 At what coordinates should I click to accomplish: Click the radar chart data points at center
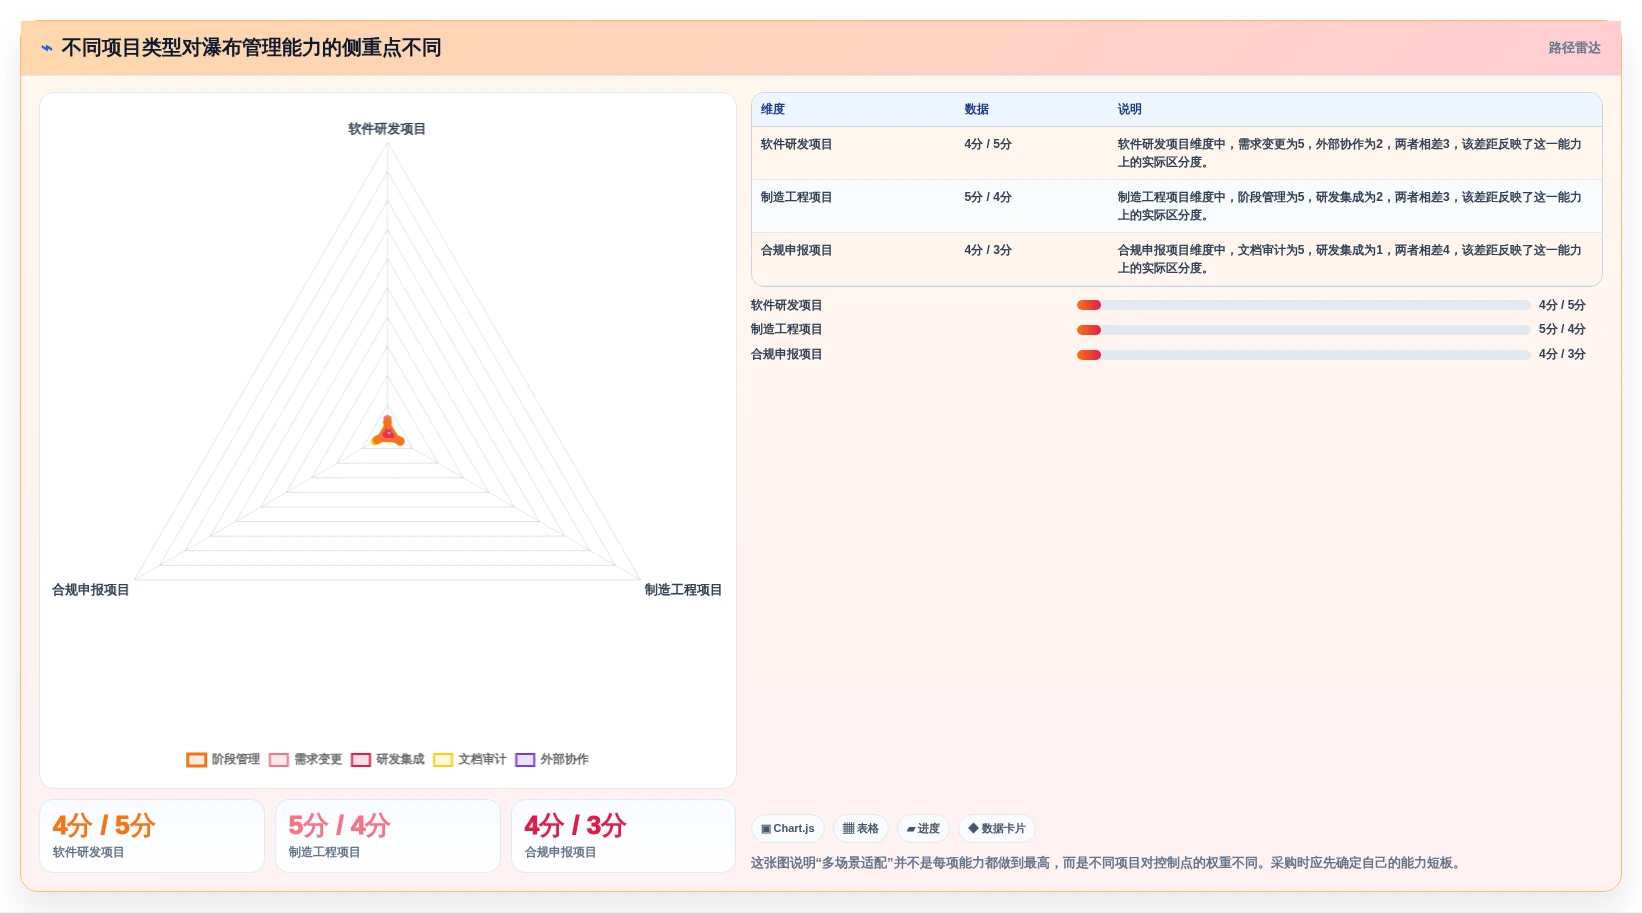tap(388, 432)
